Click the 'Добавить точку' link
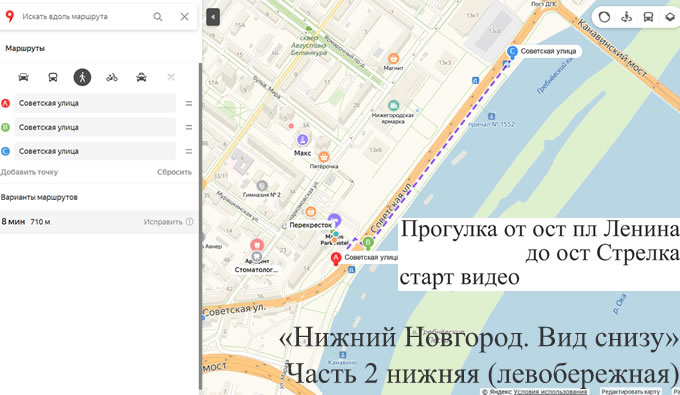680x395 pixels. 29,172
